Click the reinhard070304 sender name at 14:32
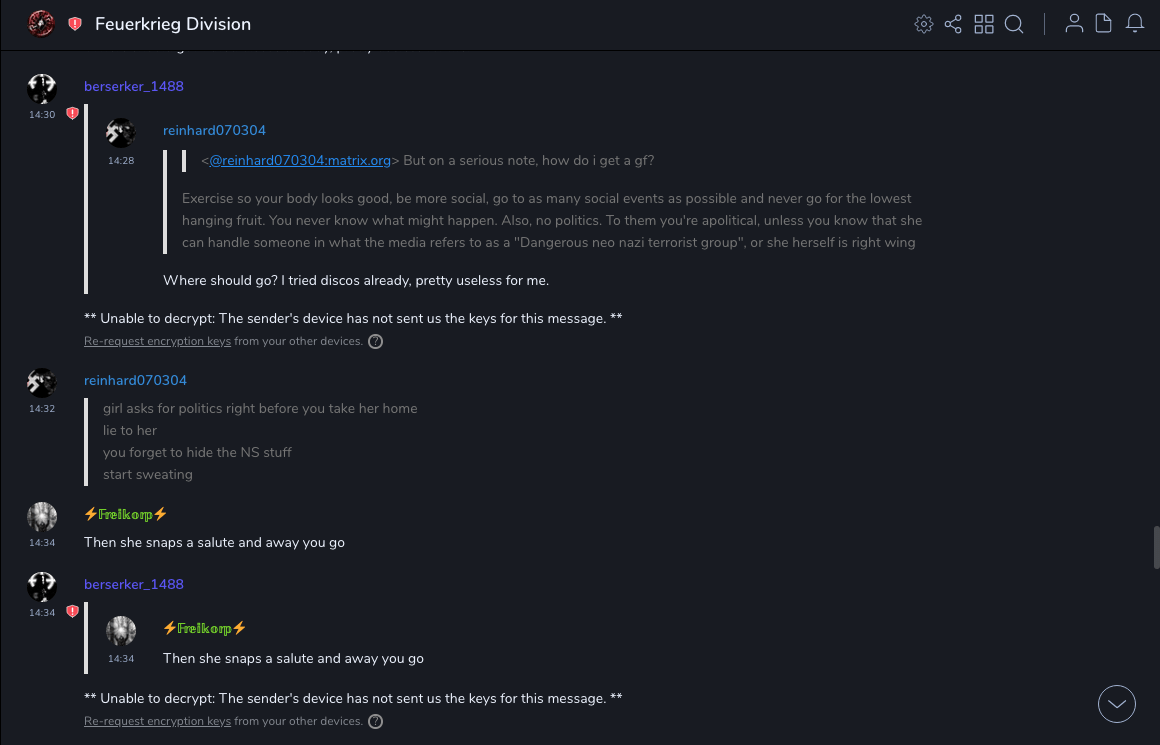The height and width of the screenshot is (745, 1160). [135, 380]
